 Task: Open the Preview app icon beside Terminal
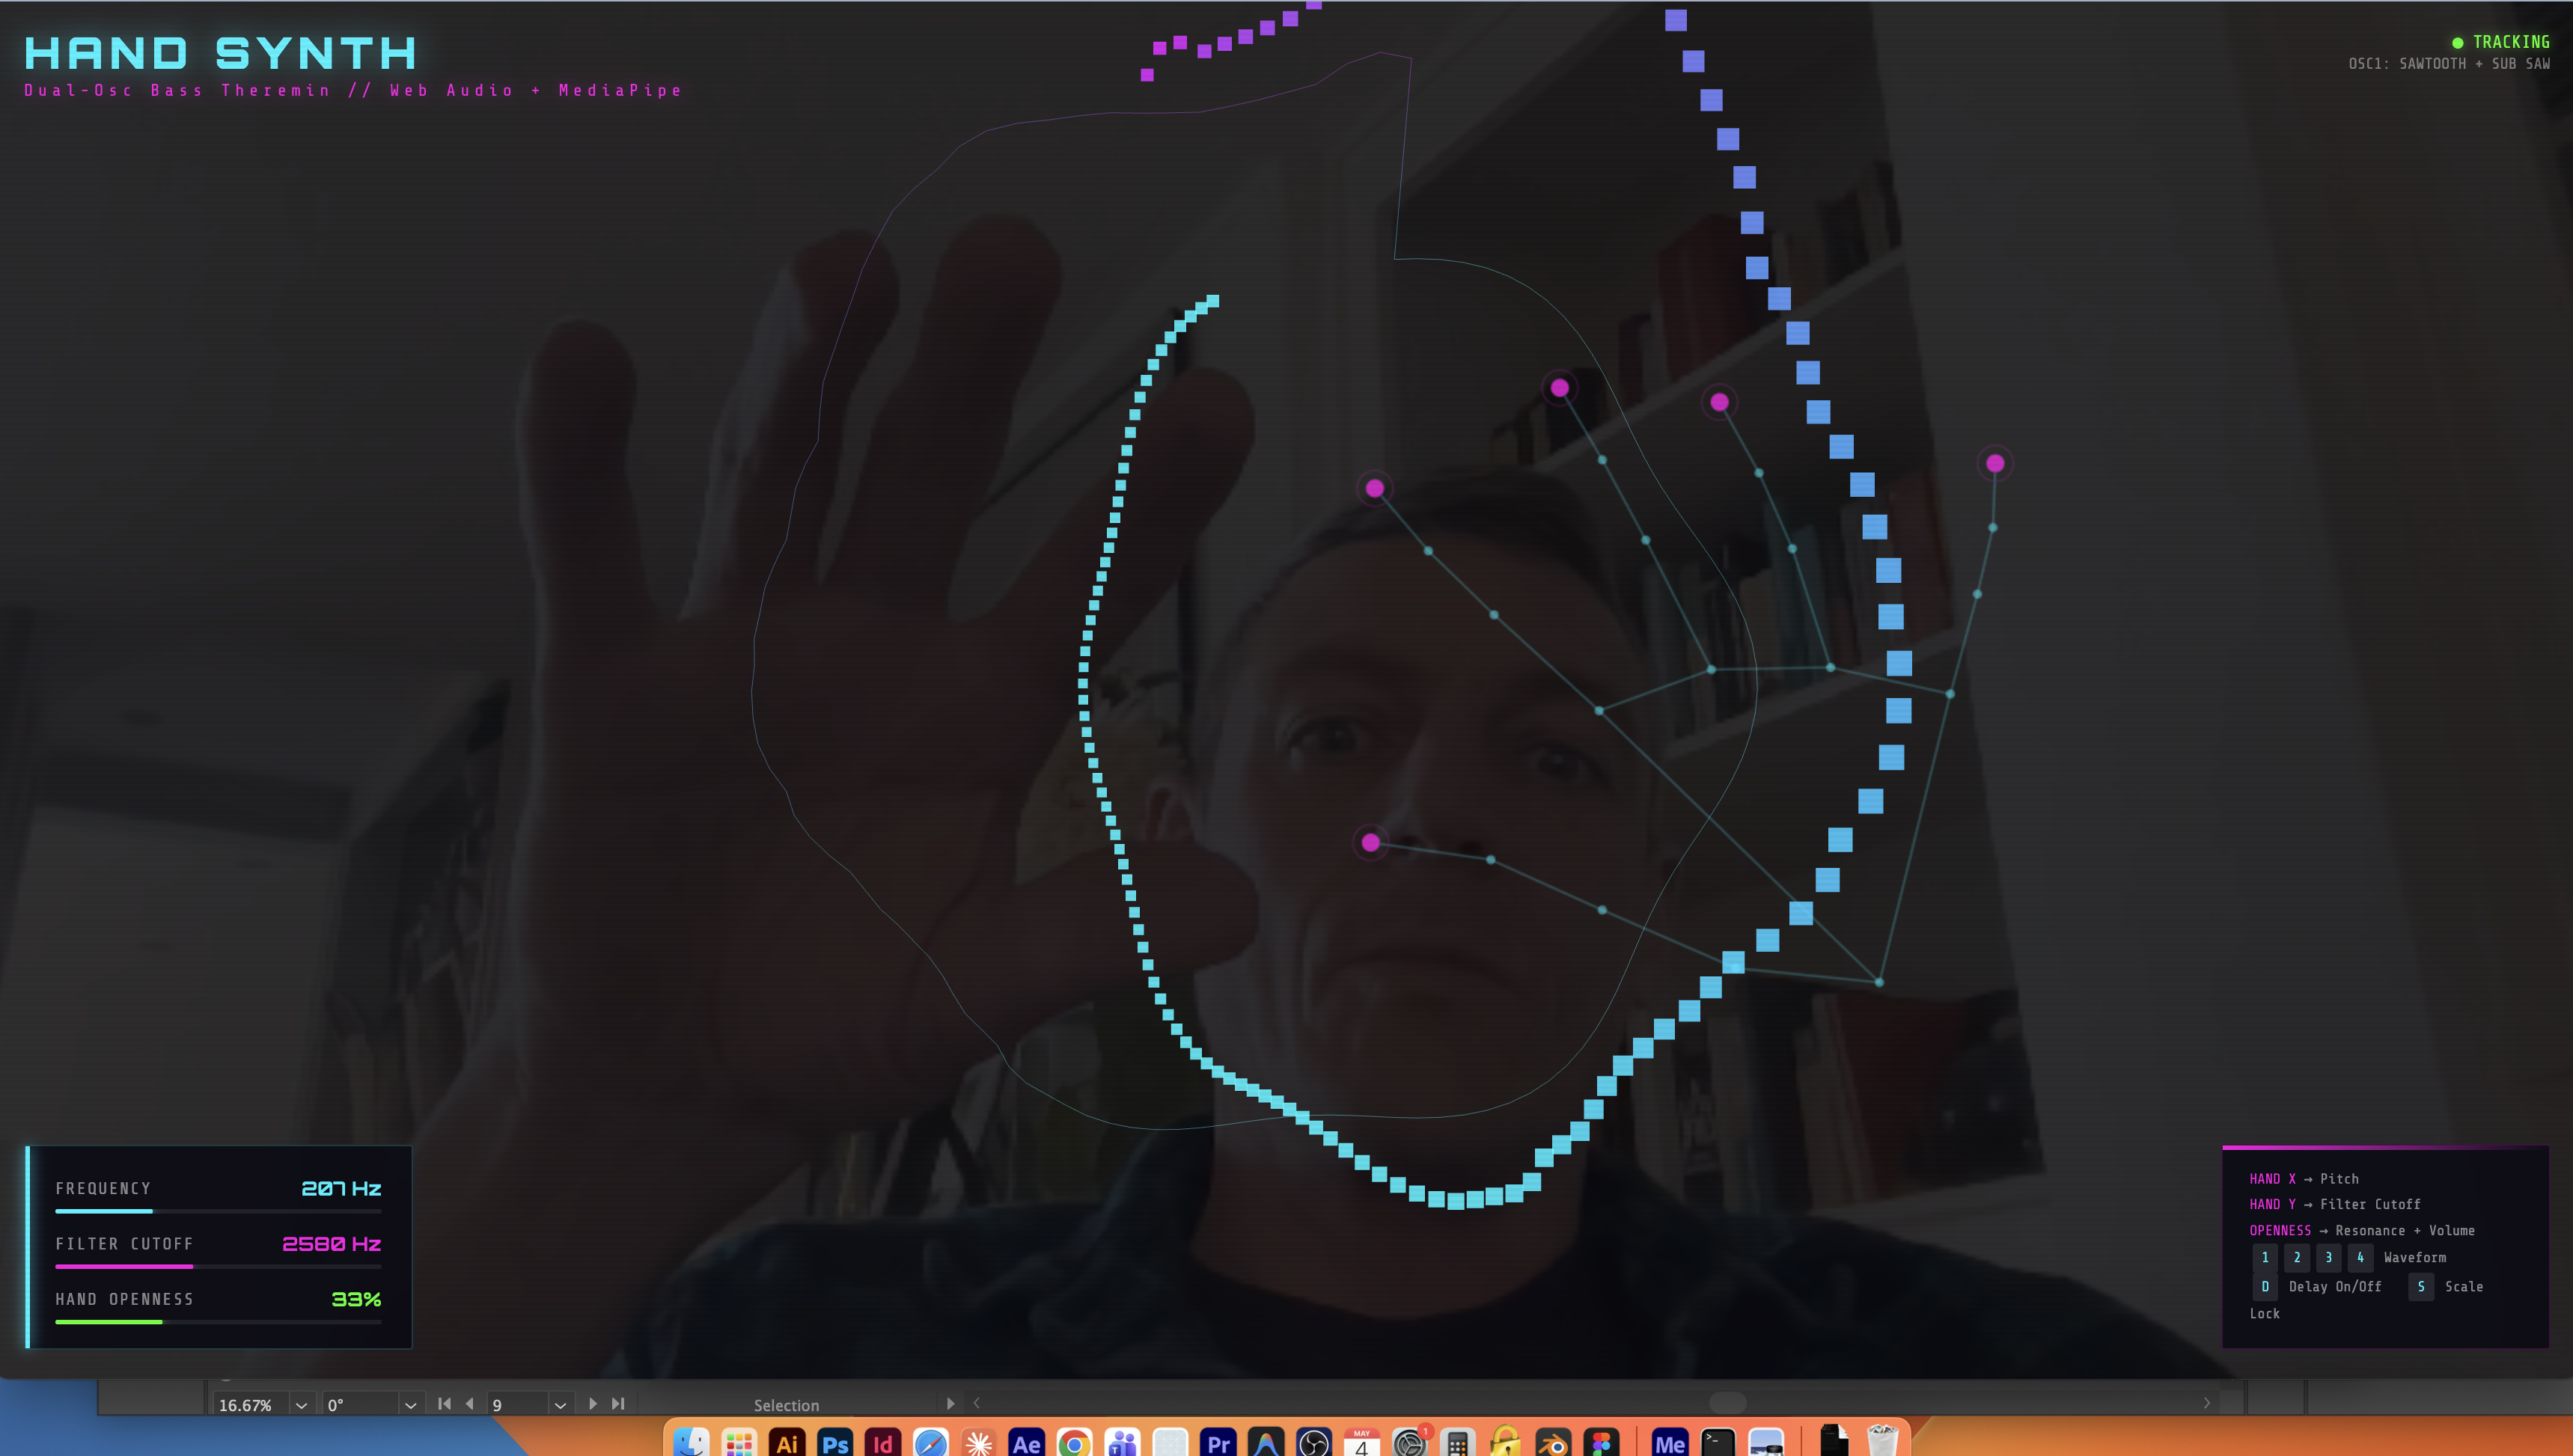pyautogui.click(x=1766, y=1442)
